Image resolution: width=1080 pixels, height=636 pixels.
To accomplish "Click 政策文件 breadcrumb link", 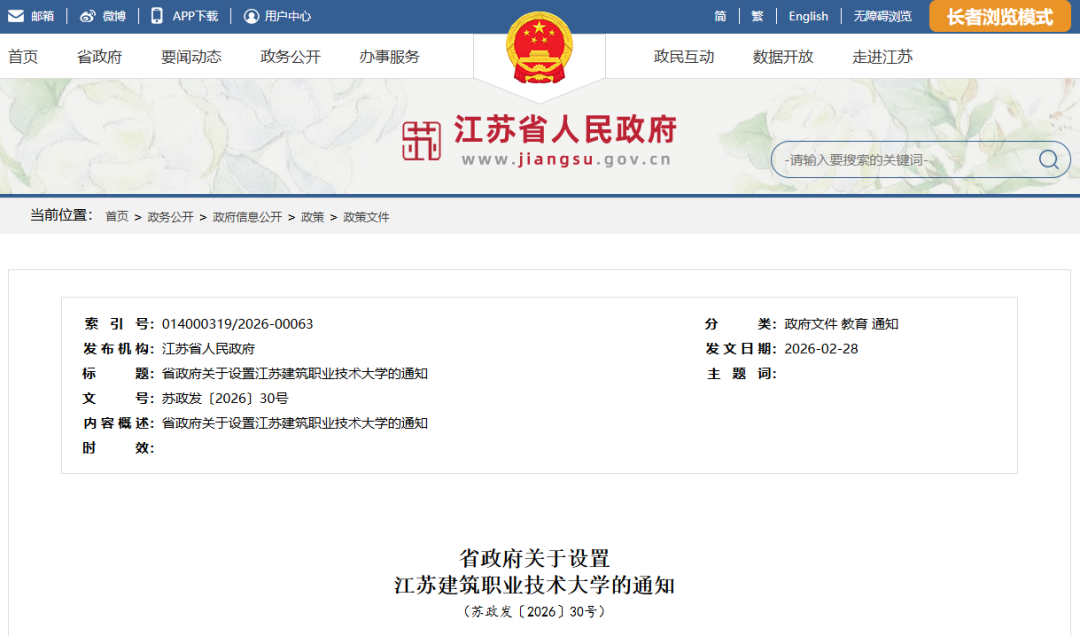I will (x=366, y=217).
